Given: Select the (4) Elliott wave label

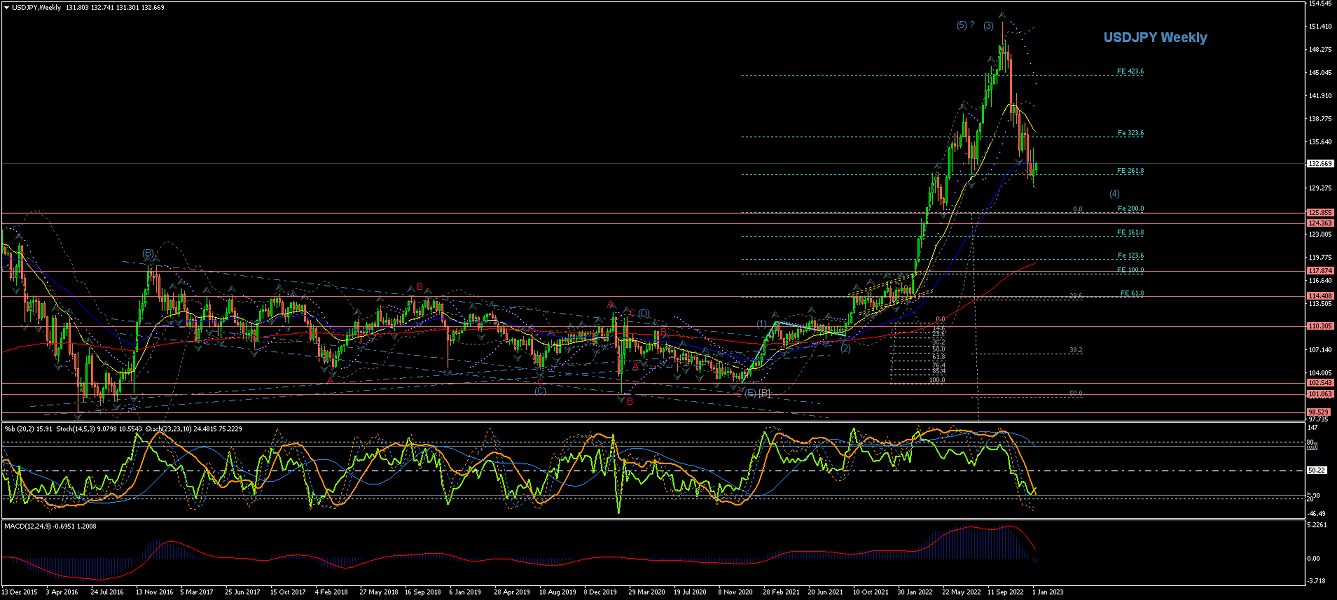Looking at the screenshot, I should (x=1114, y=193).
